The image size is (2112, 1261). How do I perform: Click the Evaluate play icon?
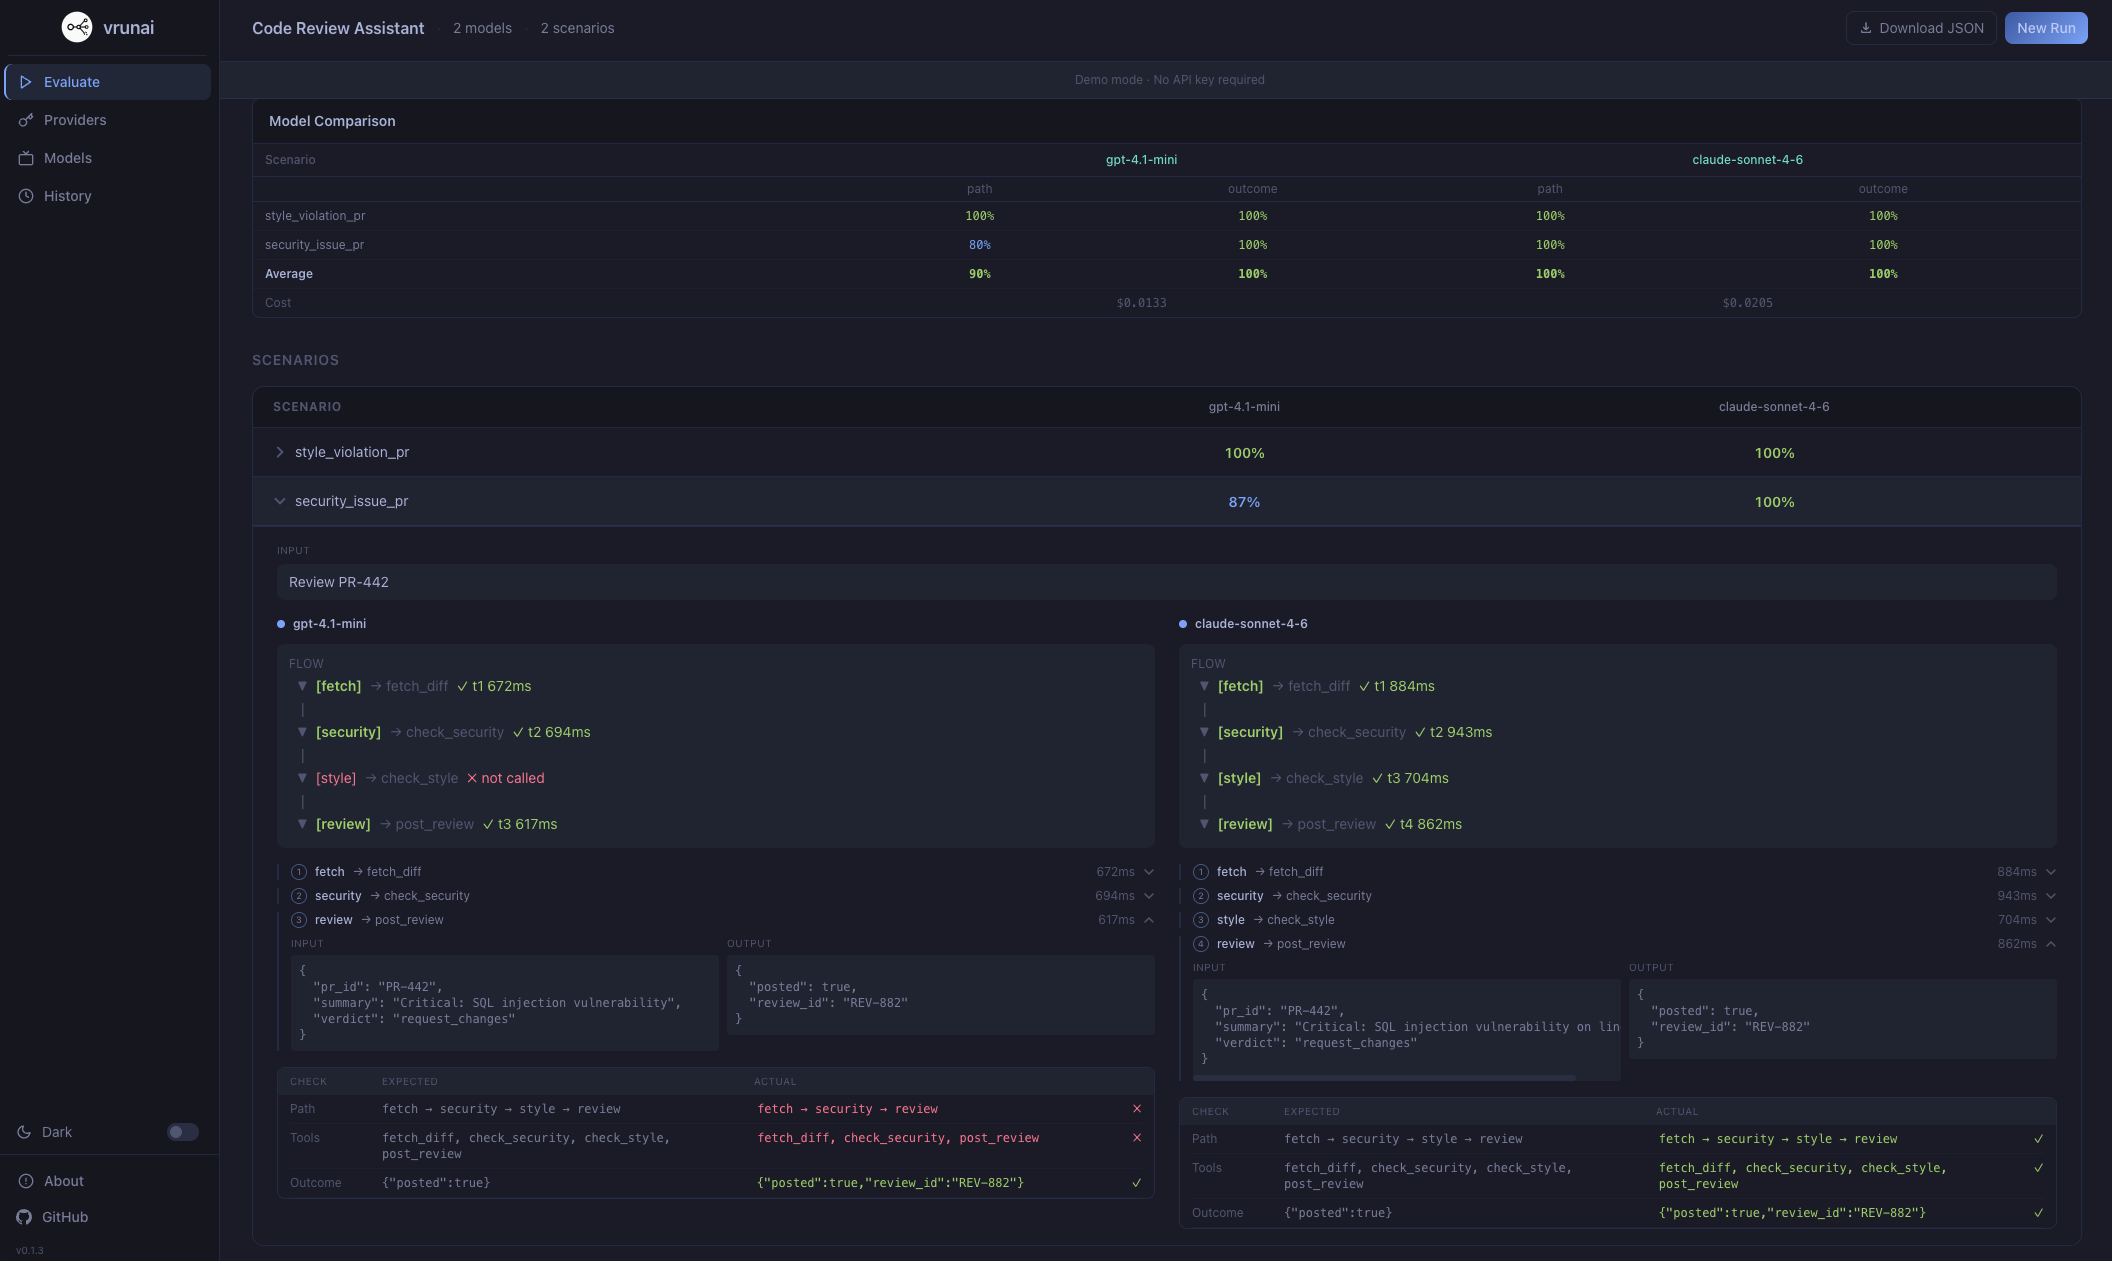pyautogui.click(x=26, y=82)
